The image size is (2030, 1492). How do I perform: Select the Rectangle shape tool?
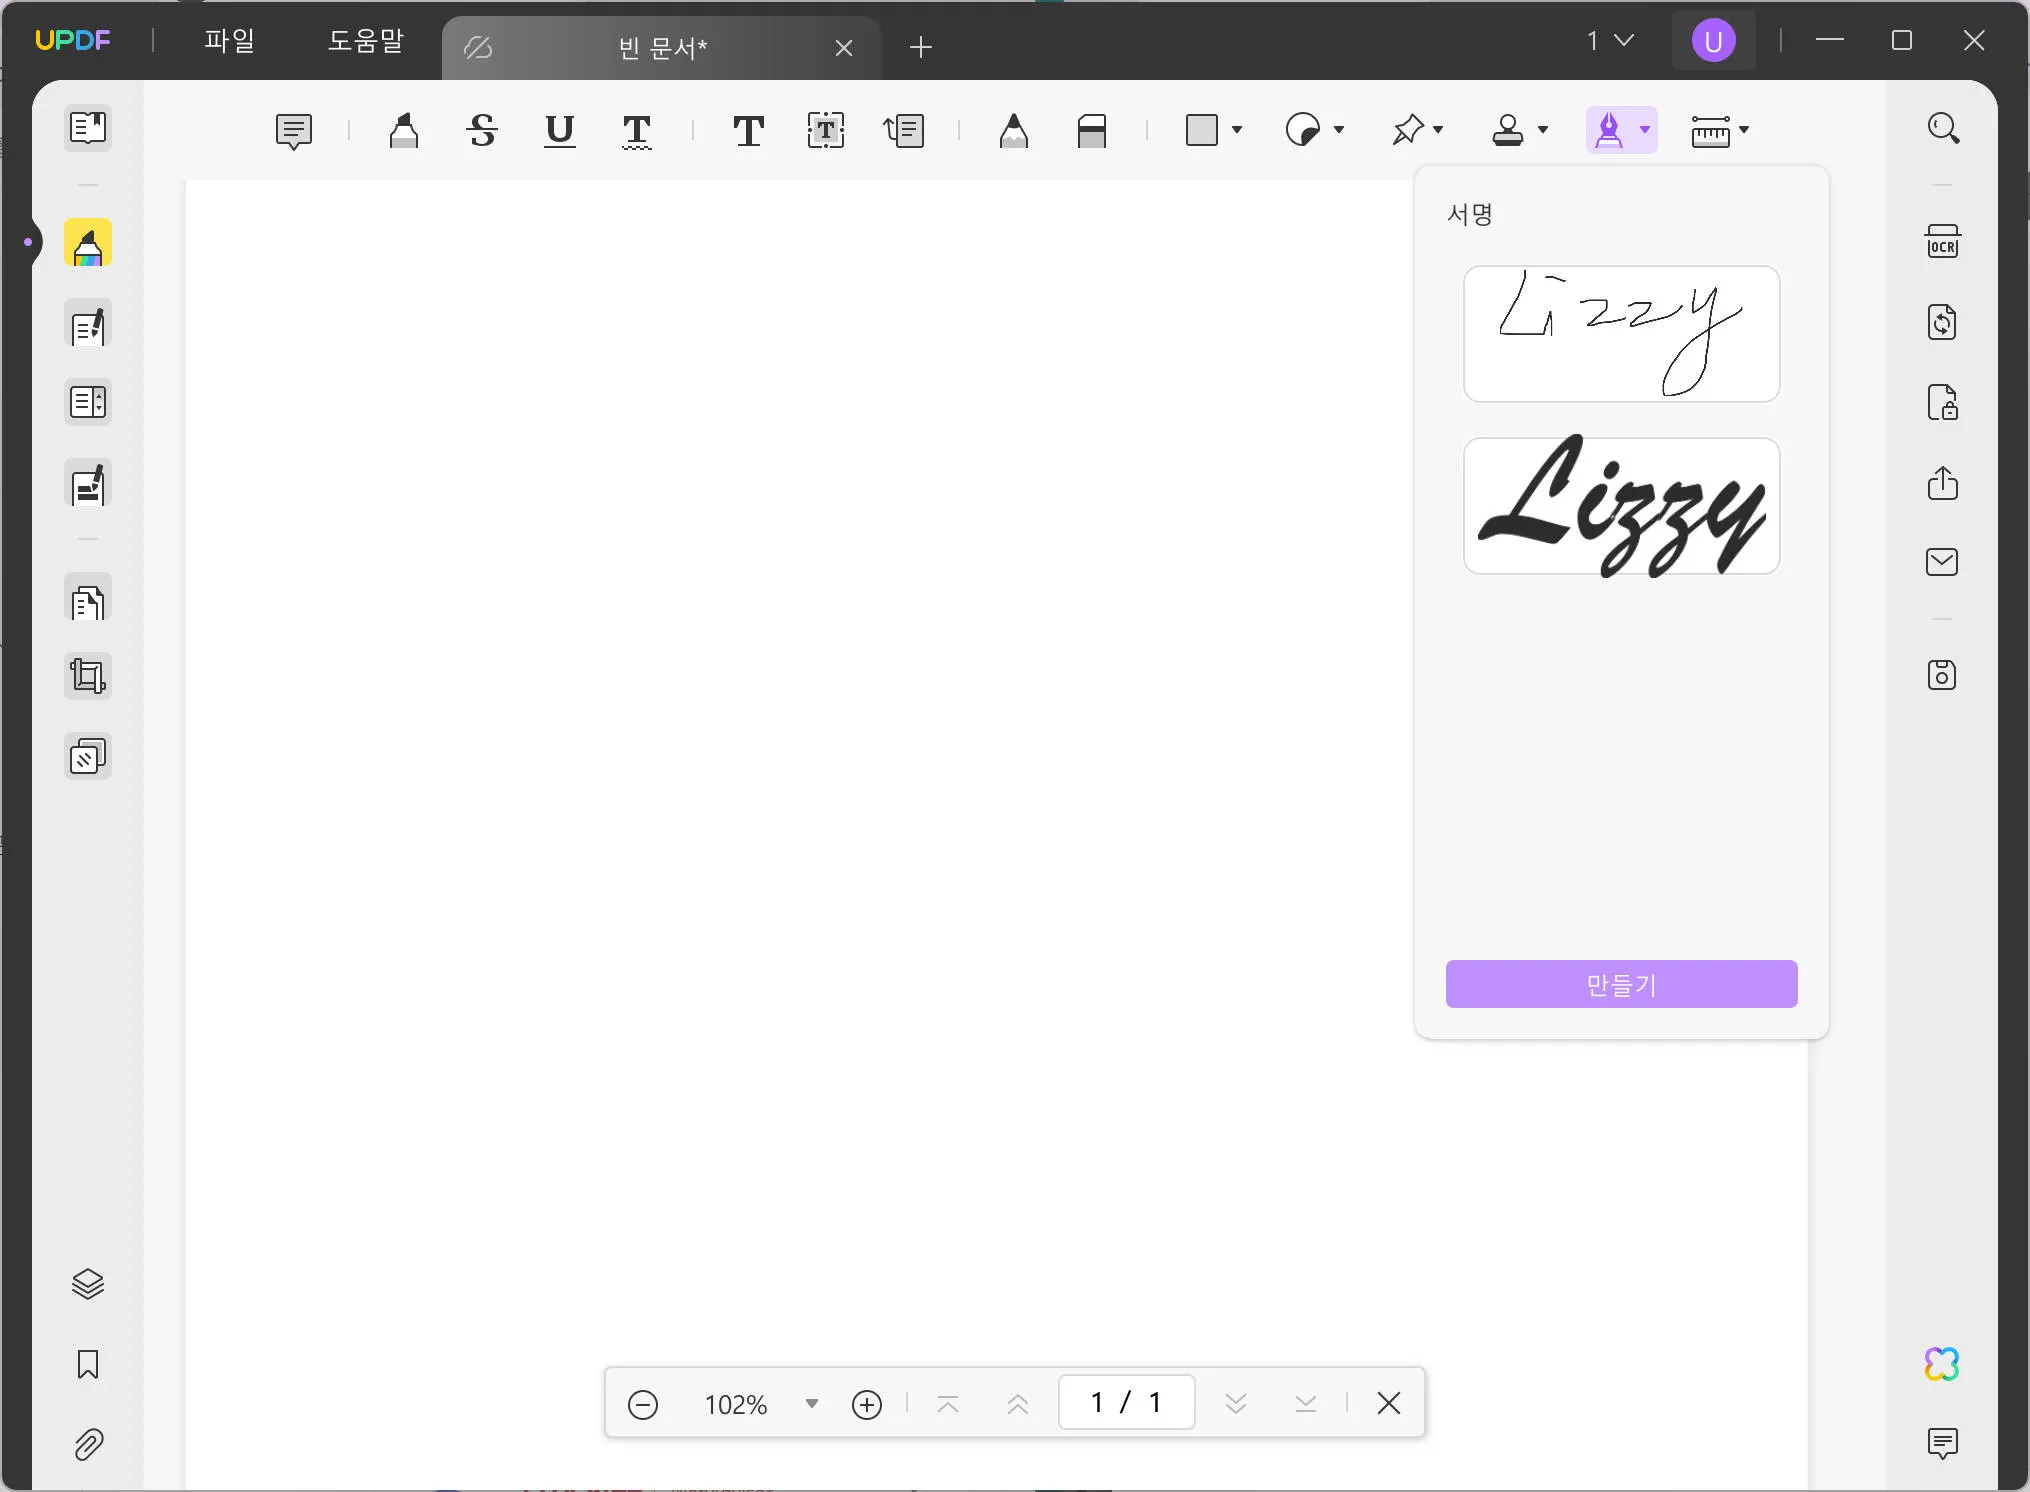click(x=1202, y=131)
